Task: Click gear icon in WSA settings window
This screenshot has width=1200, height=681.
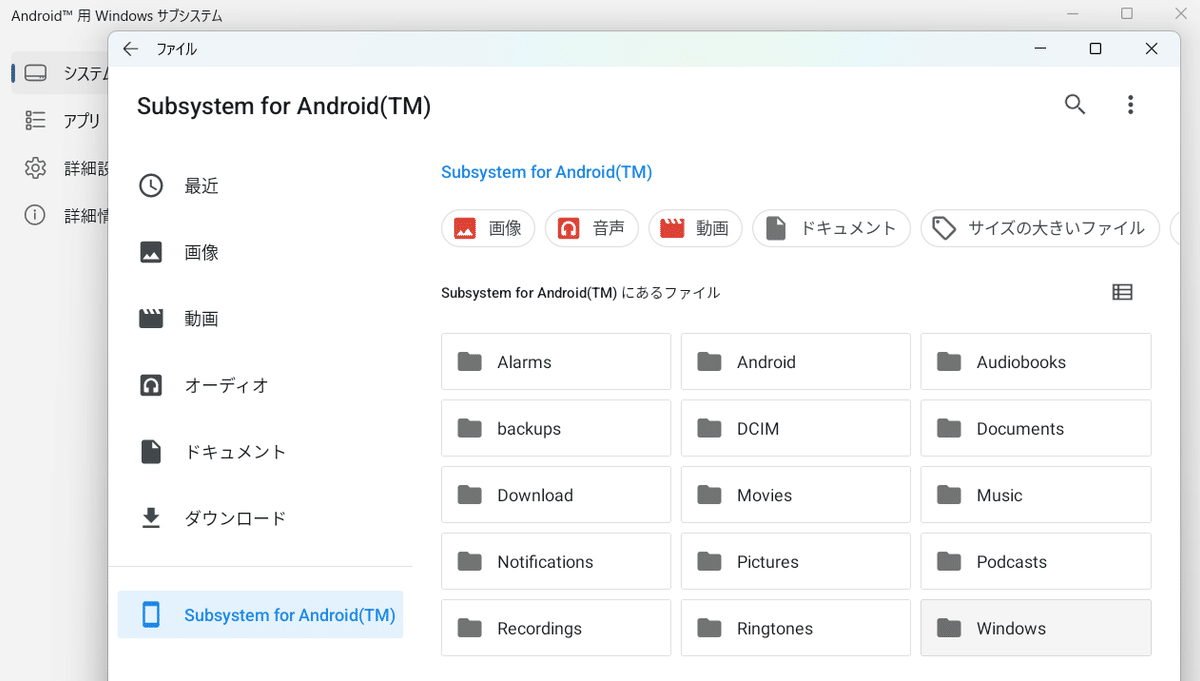Action: (x=36, y=168)
